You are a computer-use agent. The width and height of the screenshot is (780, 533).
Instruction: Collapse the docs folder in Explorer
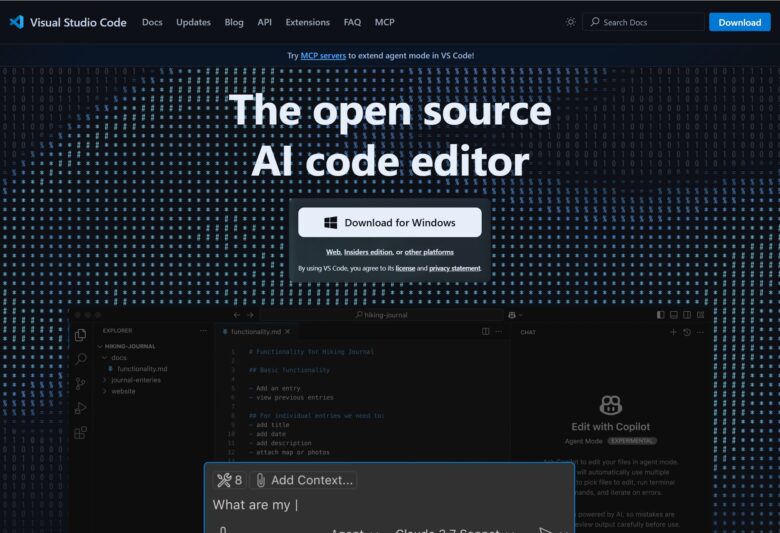click(104, 358)
